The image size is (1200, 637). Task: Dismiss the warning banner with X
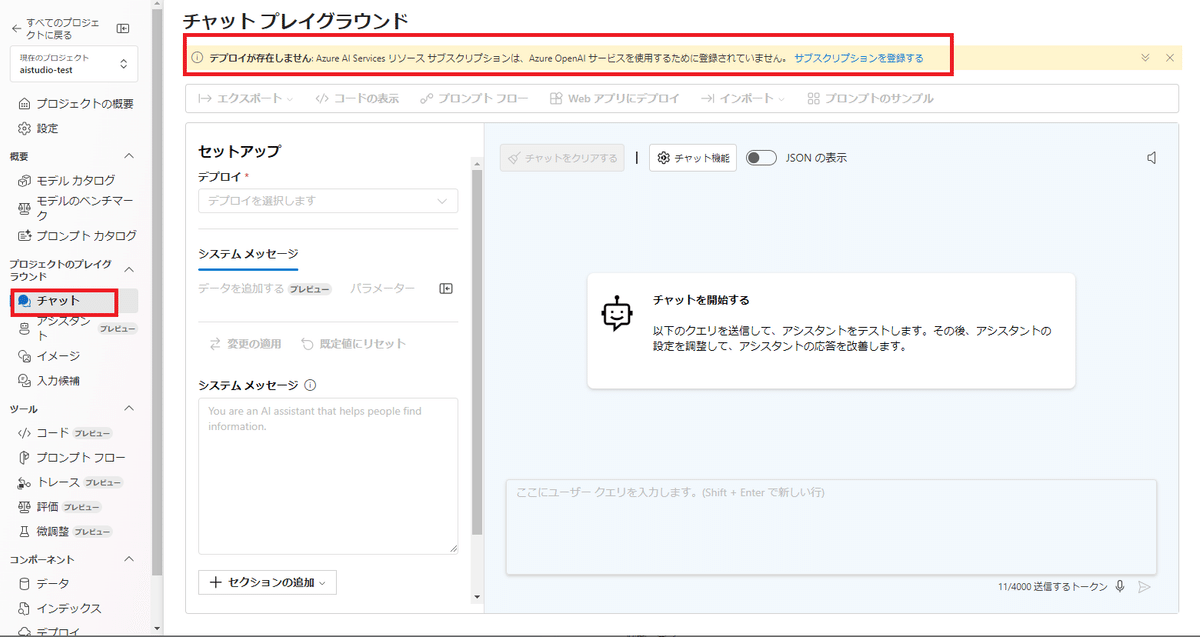[x=1170, y=58]
